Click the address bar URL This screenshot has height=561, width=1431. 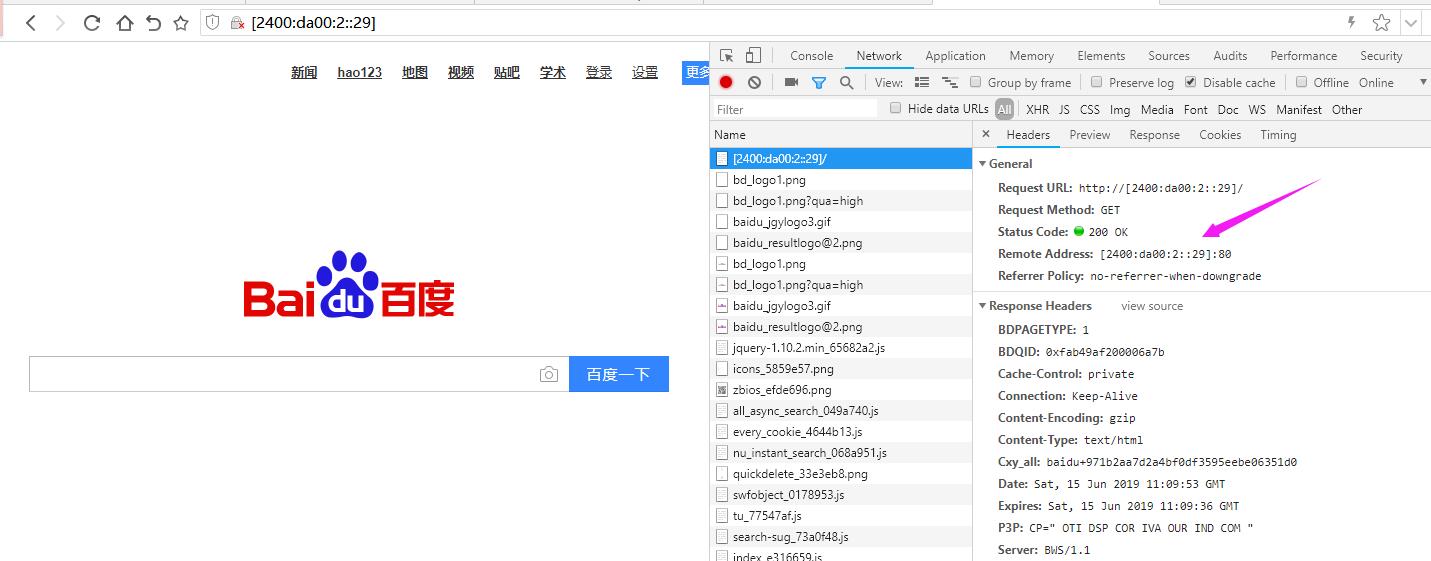point(314,22)
